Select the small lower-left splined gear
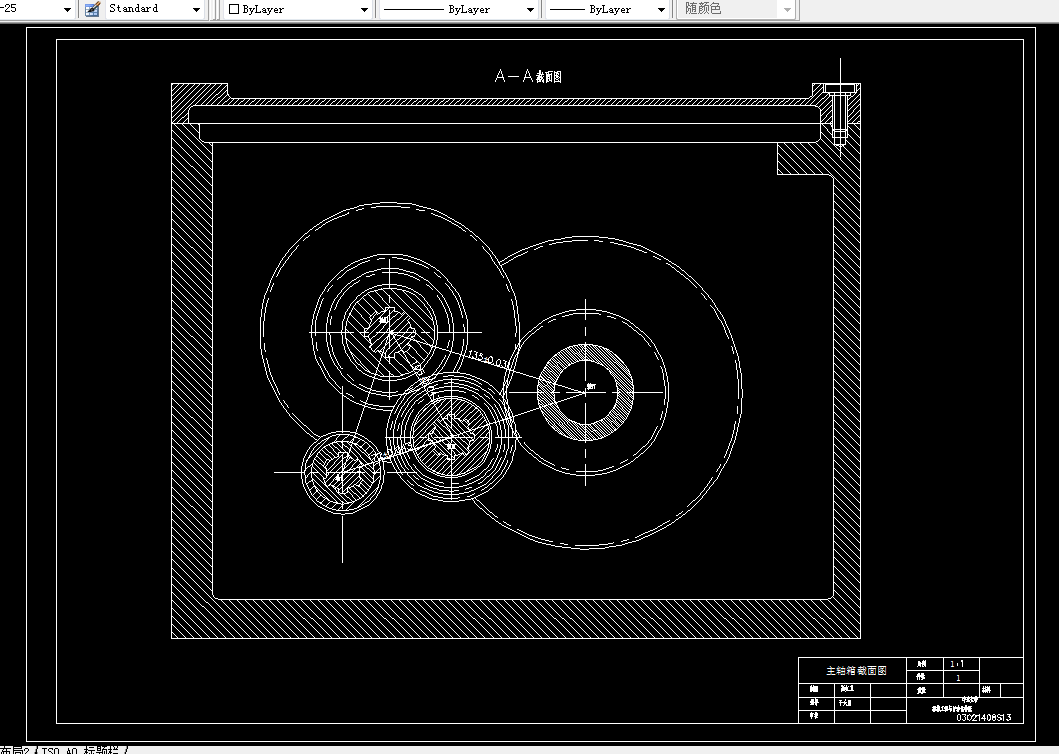The height and width of the screenshot is (754, 1059). click(x=342, y=472)
